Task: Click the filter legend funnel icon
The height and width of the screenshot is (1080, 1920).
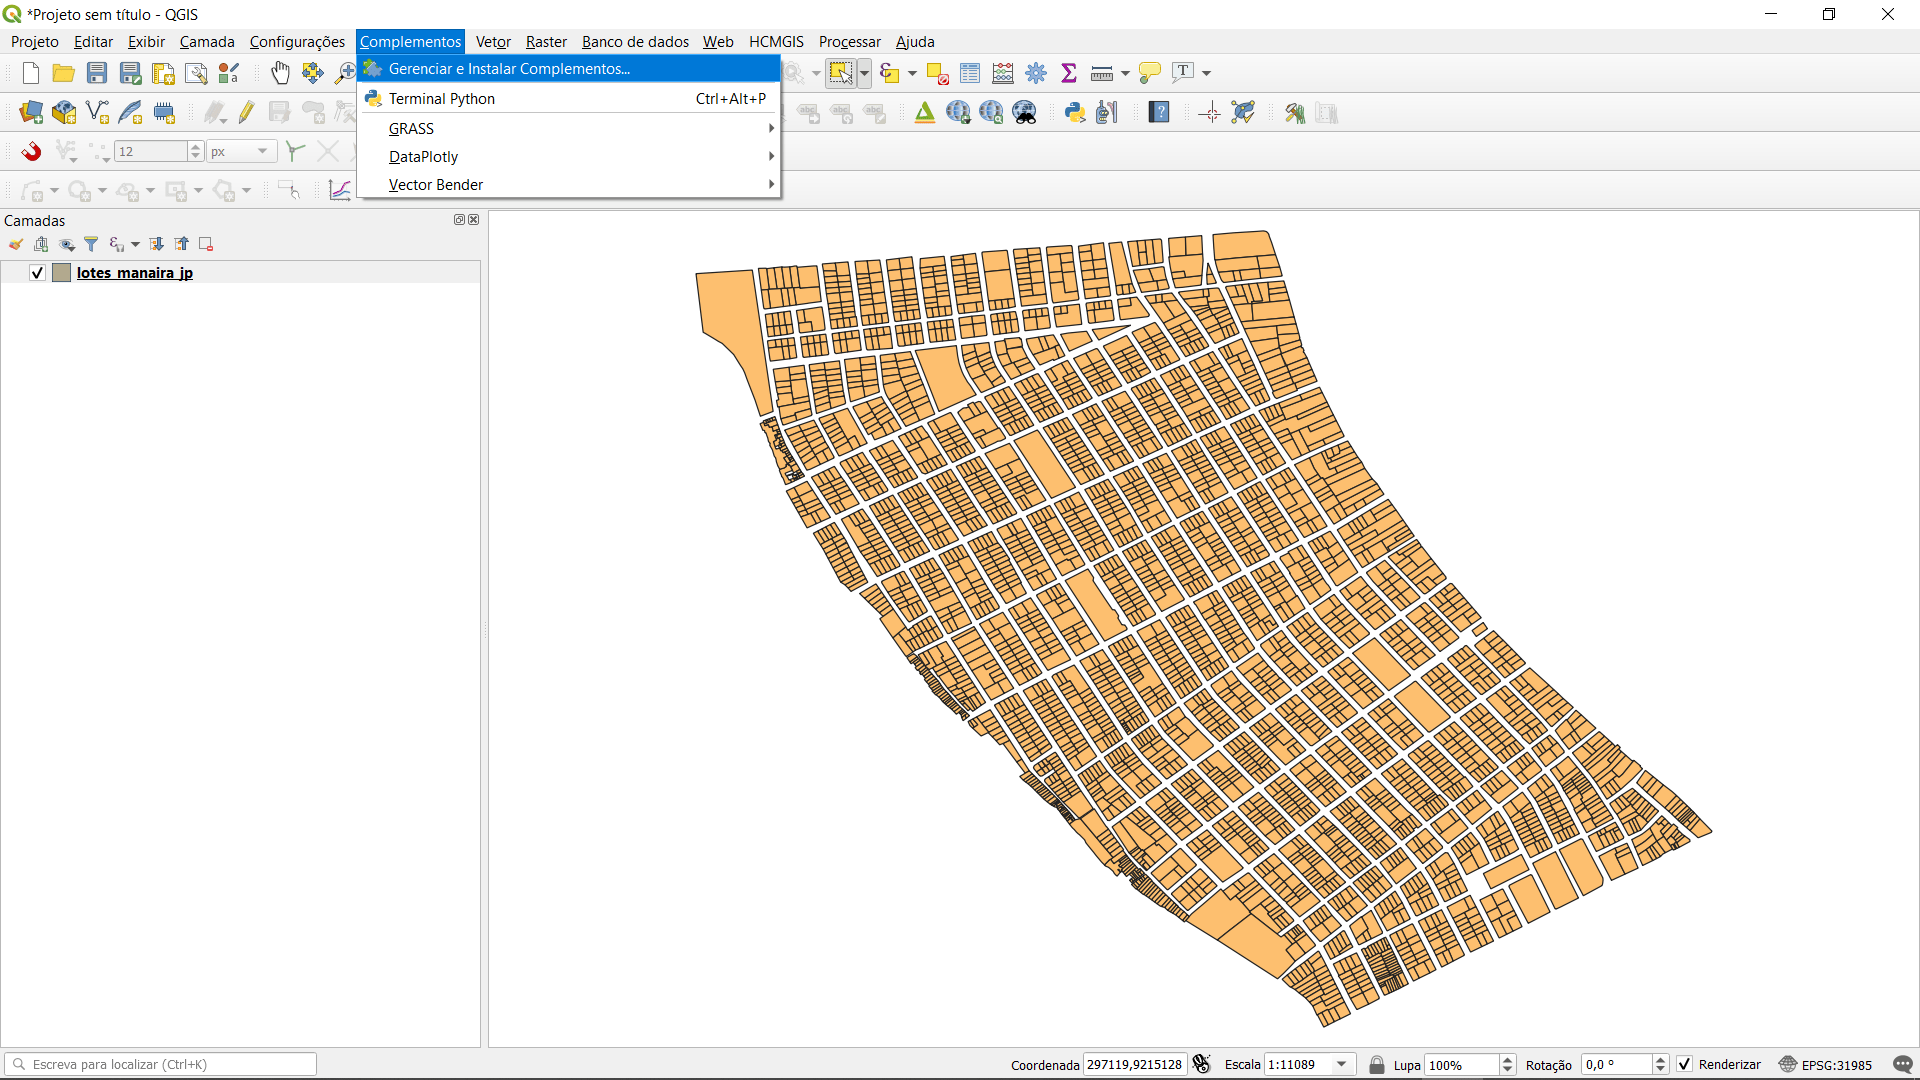Action: click(91, 244)
